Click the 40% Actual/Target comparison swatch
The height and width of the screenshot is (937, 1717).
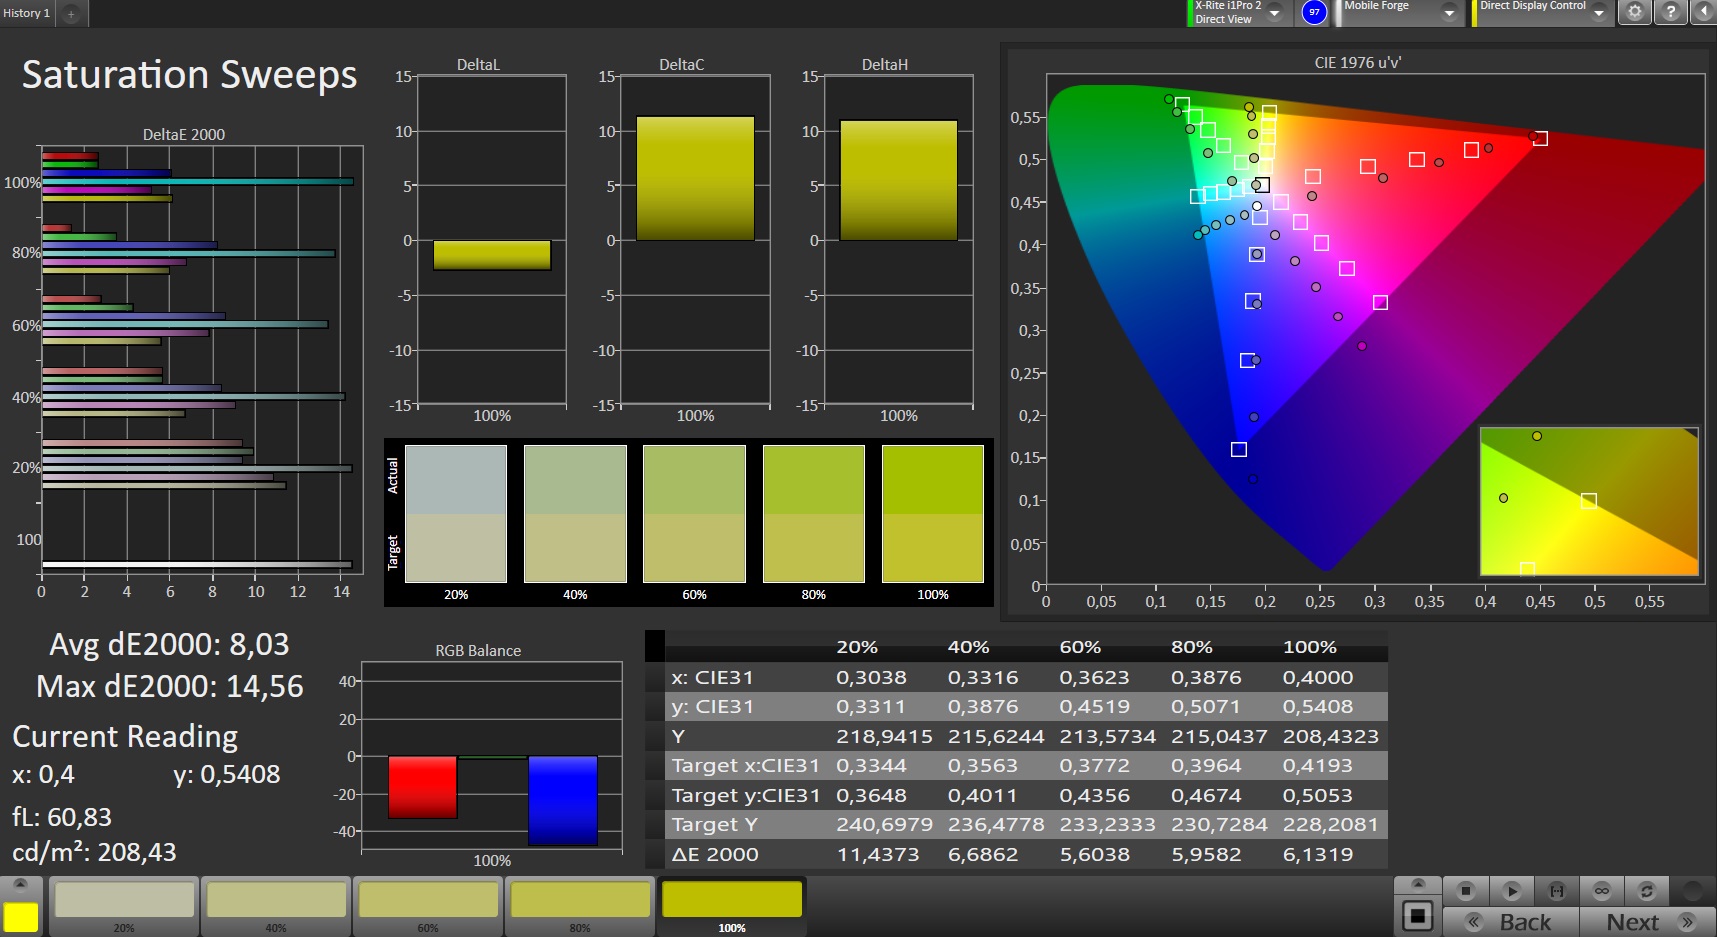point(575,514)
